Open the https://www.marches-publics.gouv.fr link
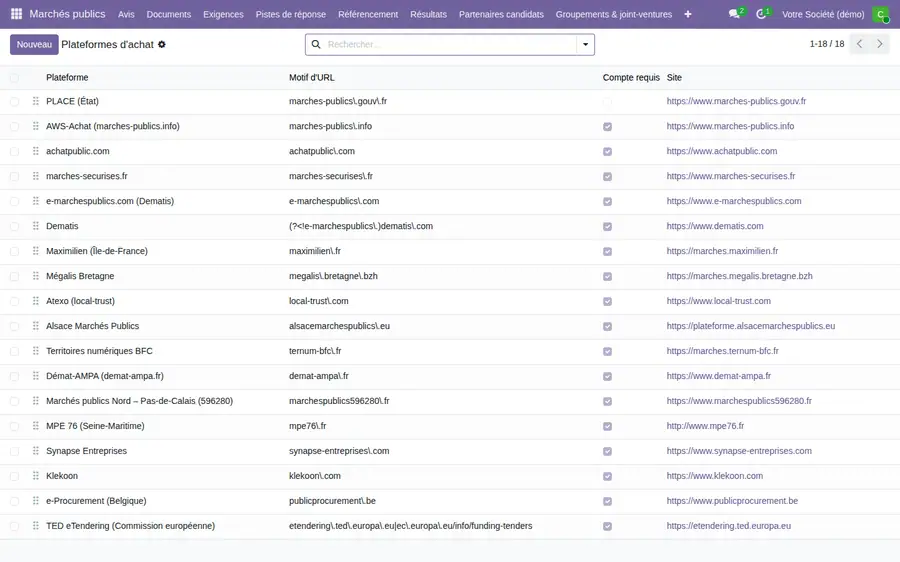This screenshot has height=562, width=900. pyautogui.click(x=736, y=101)
